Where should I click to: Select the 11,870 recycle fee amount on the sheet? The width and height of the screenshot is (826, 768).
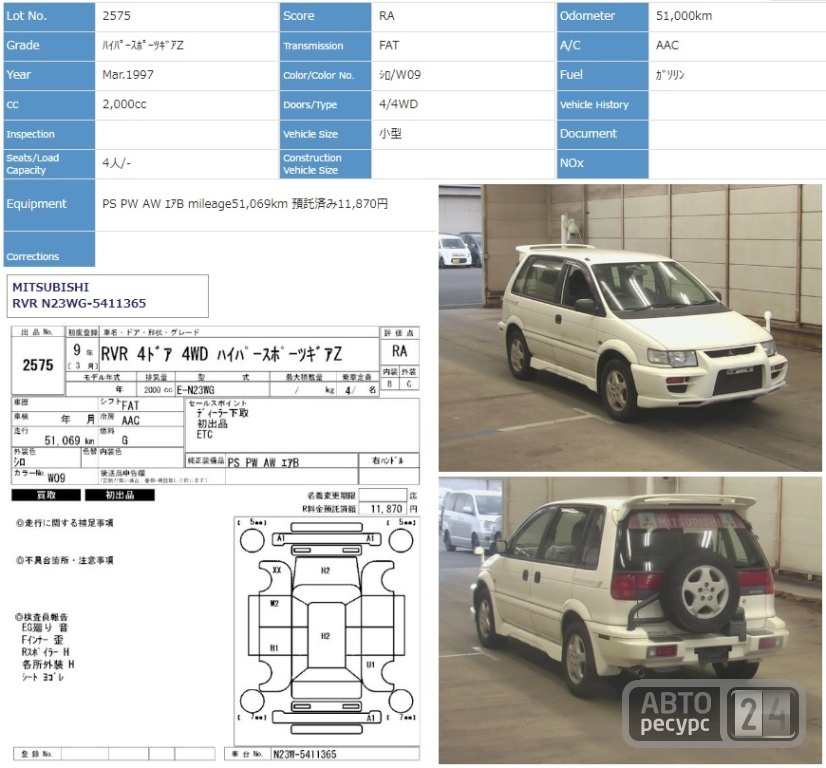pyautogui.click(x=386, y=509)
